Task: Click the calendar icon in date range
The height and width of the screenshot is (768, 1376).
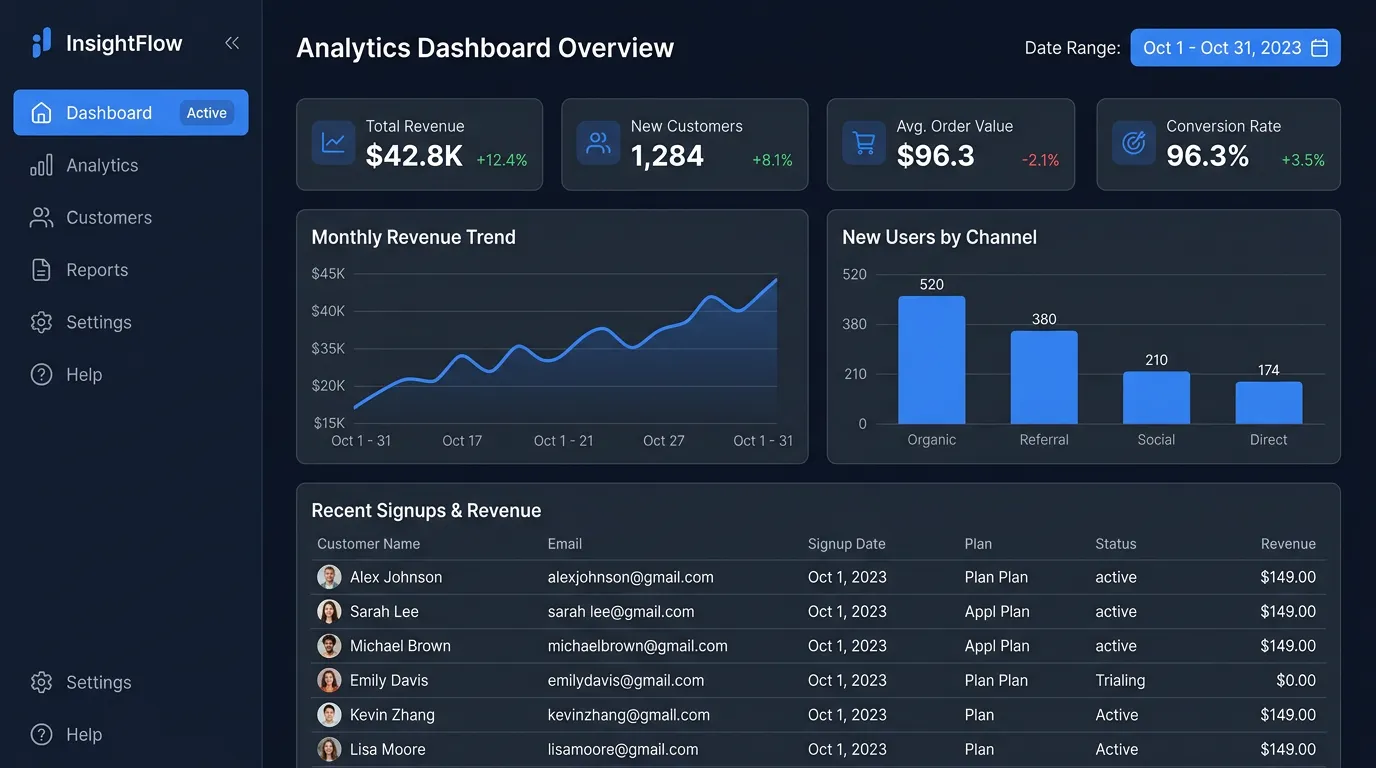Action: [x=1319, y=48]
